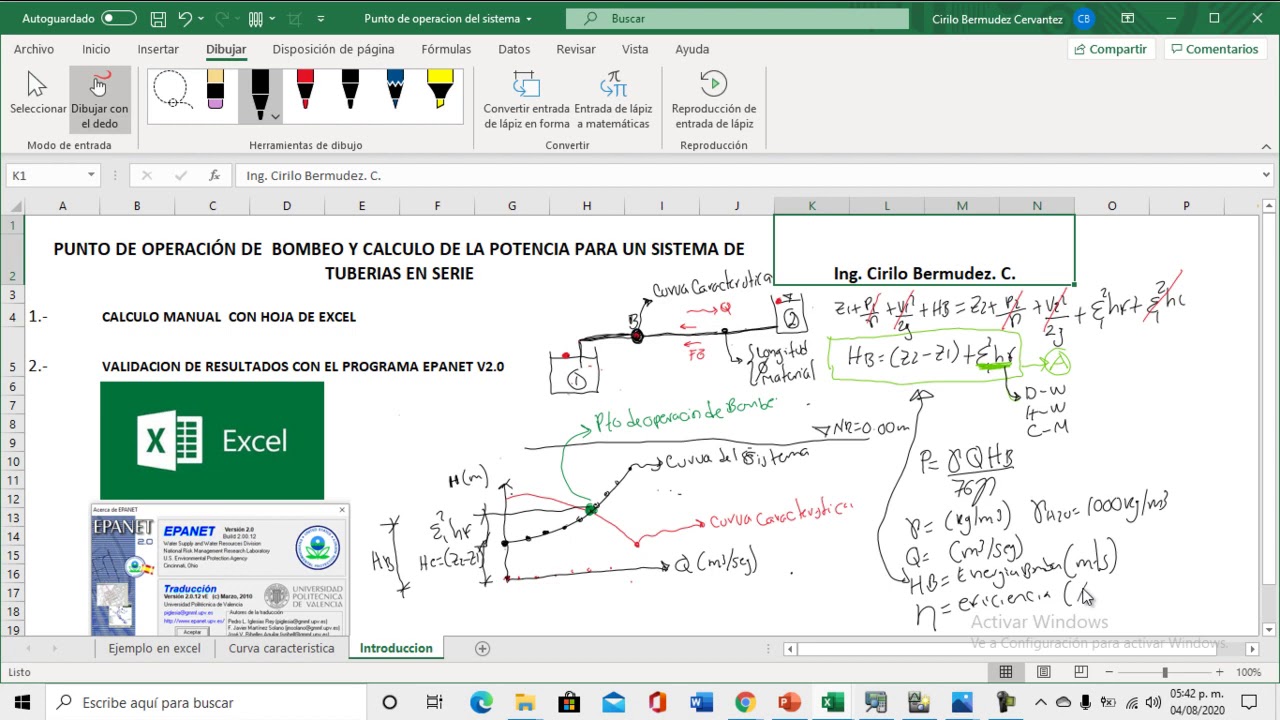Toggle Dibujar con el dedo mode

tap(100, 101)
